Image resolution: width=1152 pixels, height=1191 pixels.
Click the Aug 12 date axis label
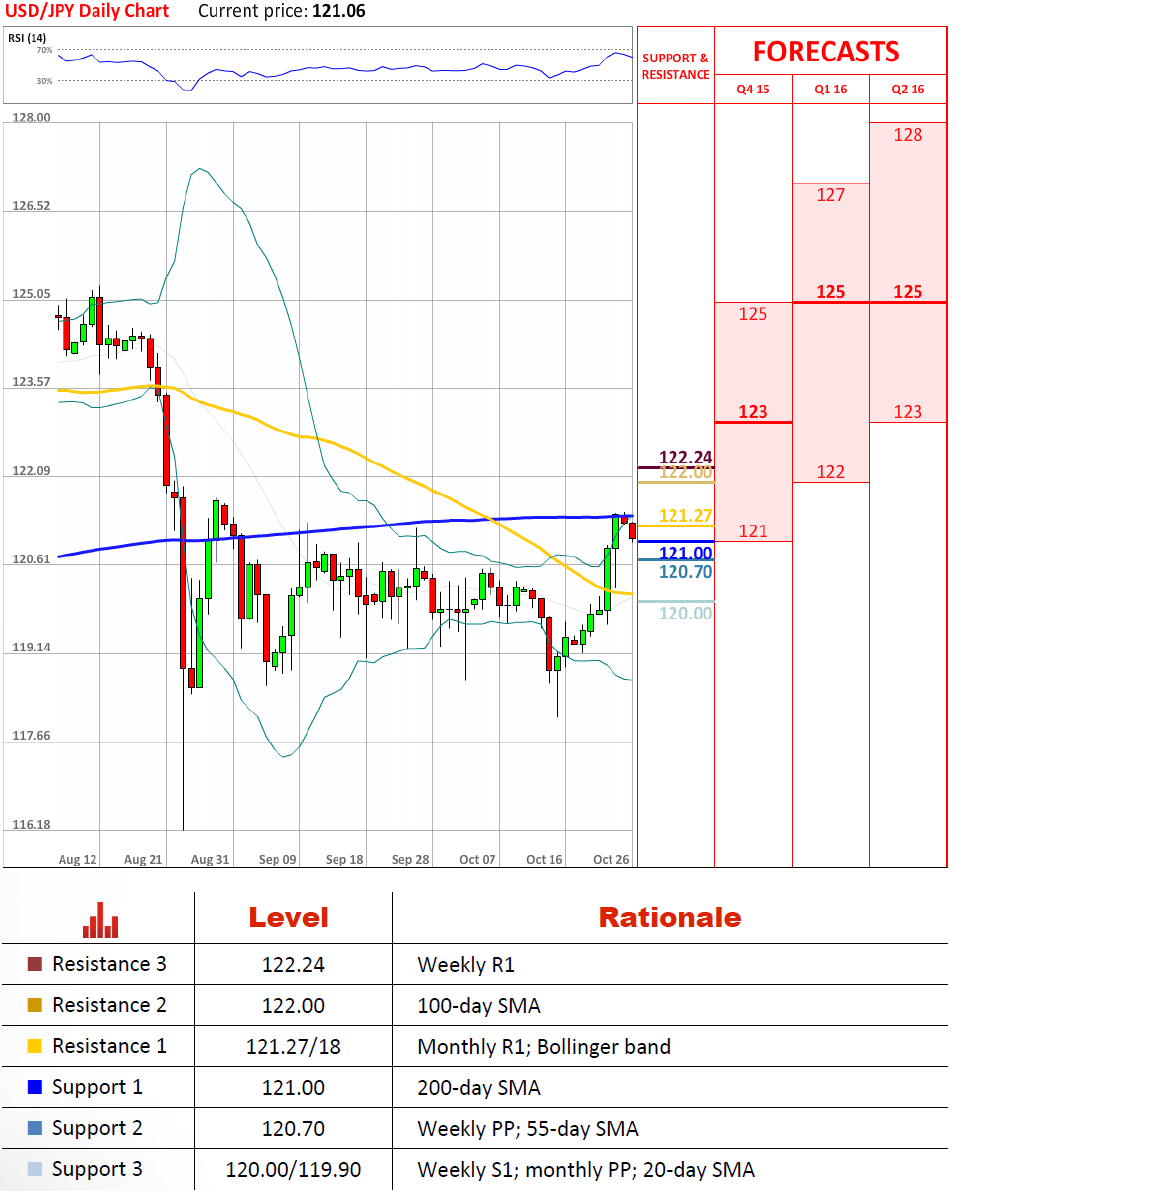click(x=77, y=860)
